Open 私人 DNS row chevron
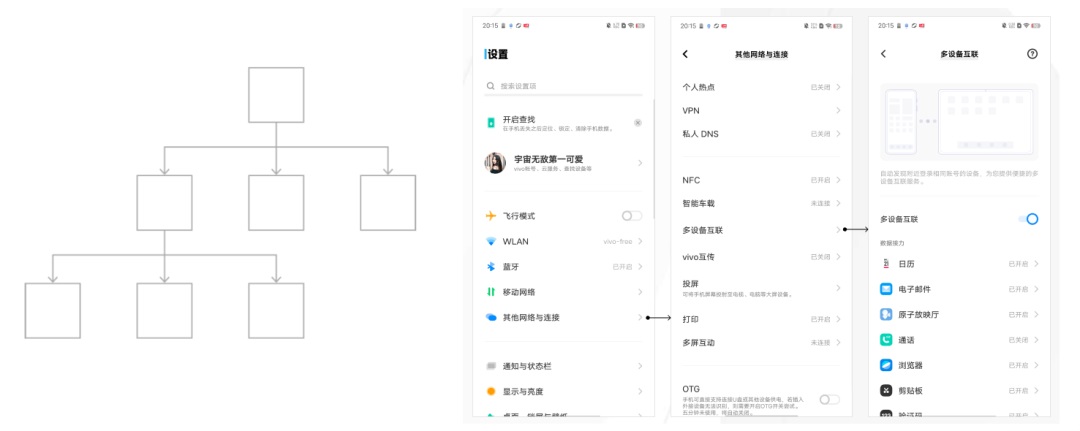Image resolution: width=1080 pixels, height=431 pixels. (838, 134)
